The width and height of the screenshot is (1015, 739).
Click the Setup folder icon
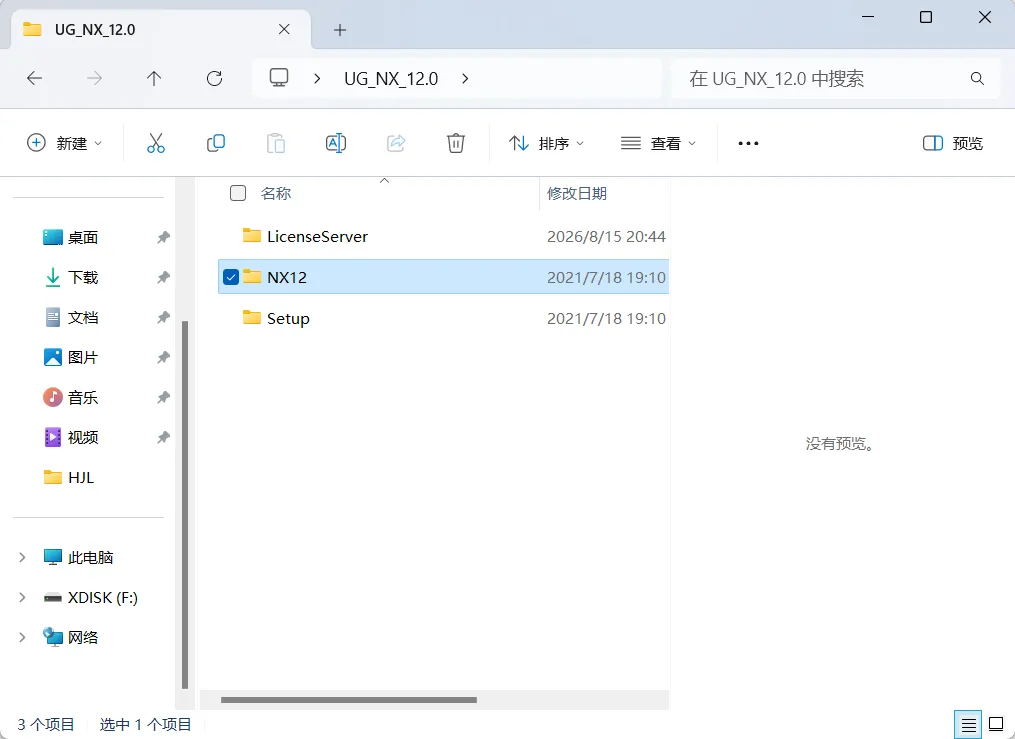click(252, 317)
